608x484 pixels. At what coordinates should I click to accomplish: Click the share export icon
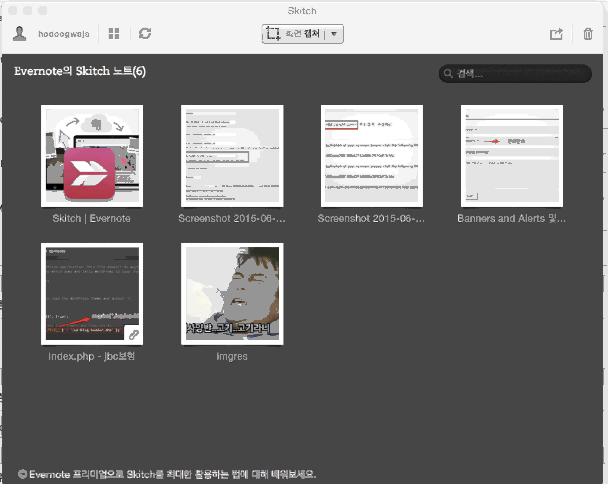click(x=556, y=34)
